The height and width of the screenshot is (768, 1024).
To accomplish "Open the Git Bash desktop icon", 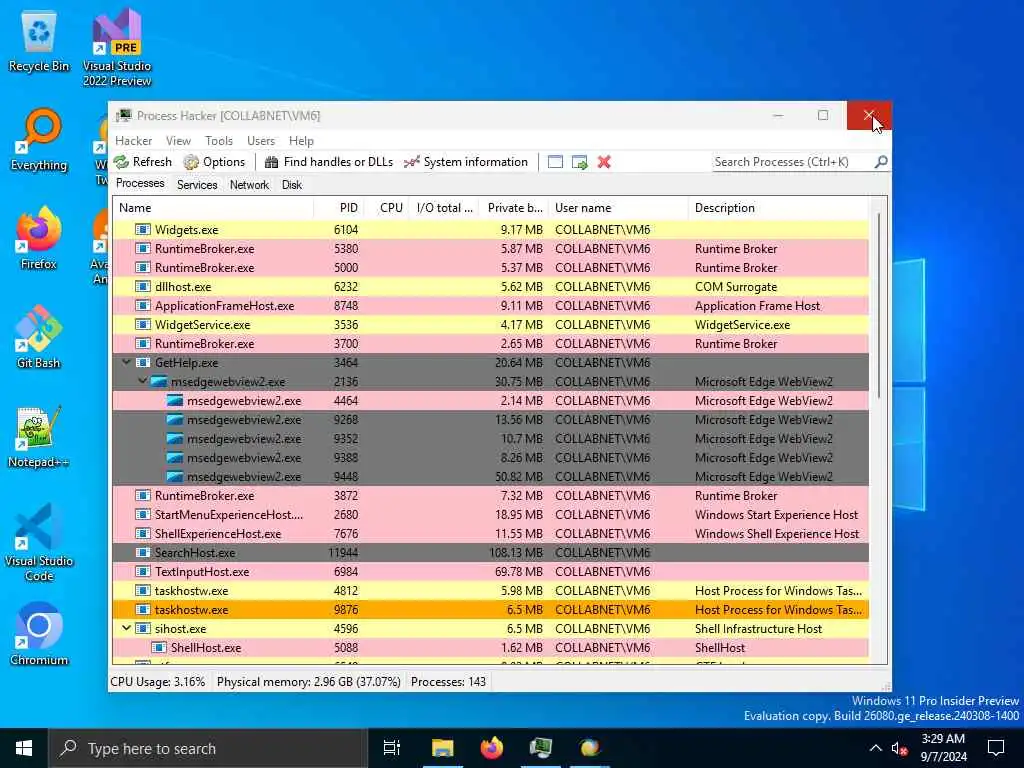I will [x=39, y=337].
